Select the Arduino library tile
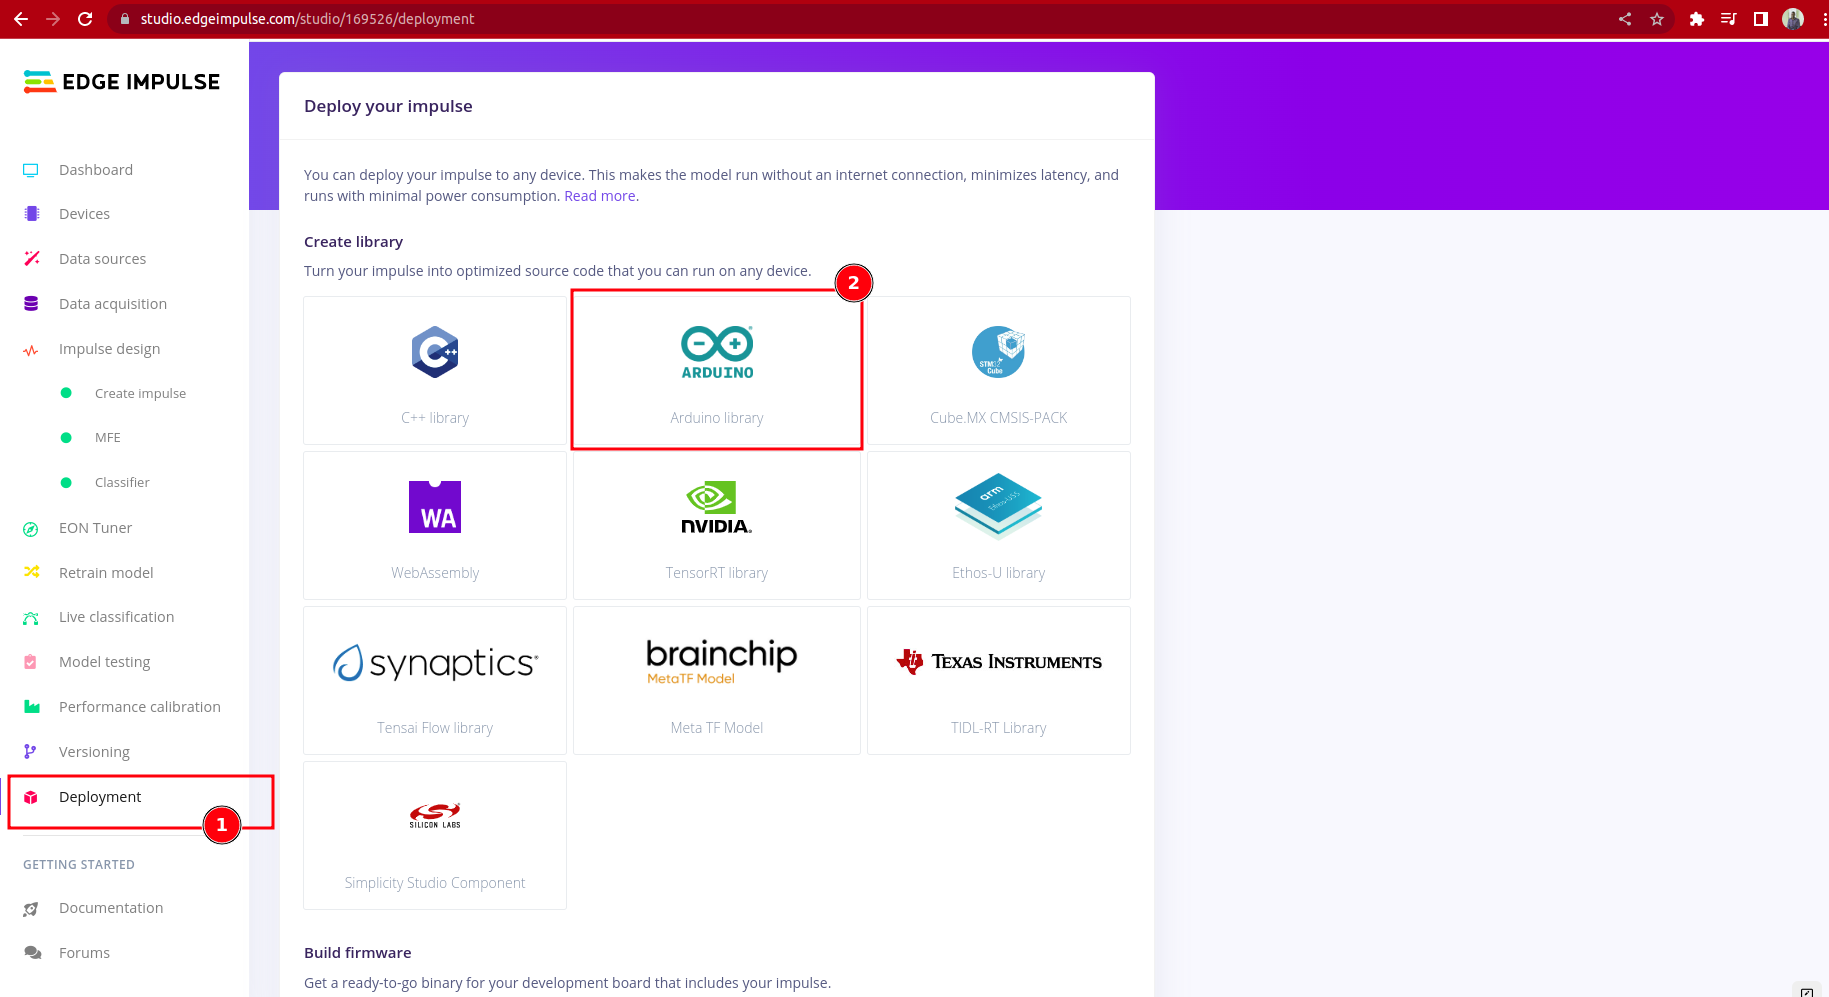Screen dimensions: 1829x997 716,370
